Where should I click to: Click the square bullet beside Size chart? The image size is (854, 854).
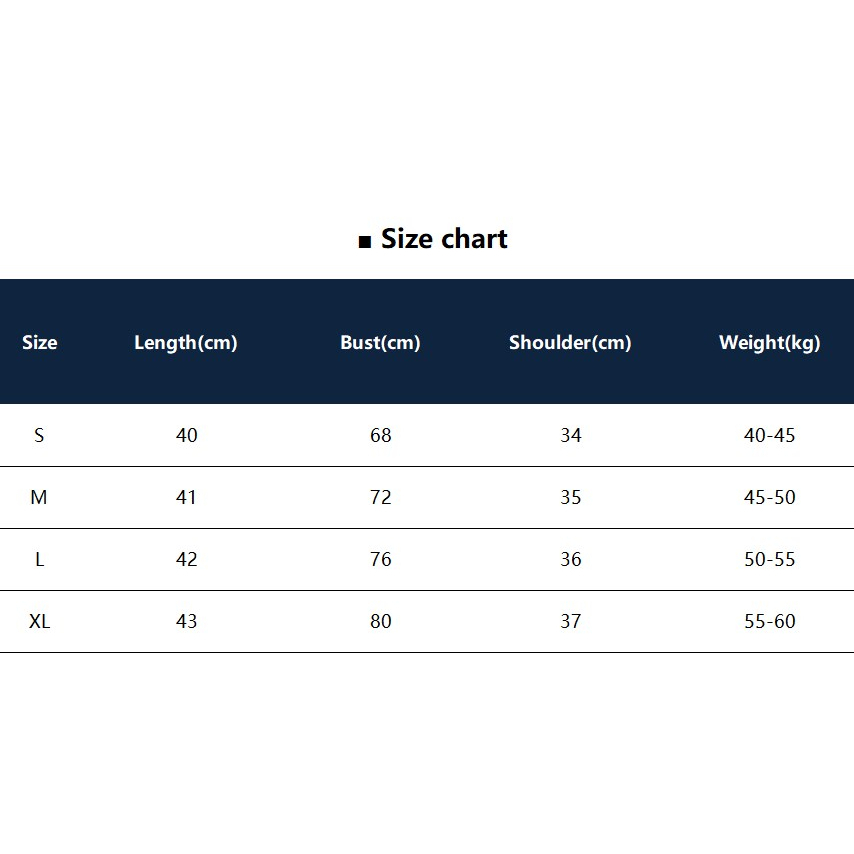coord(364,242)
